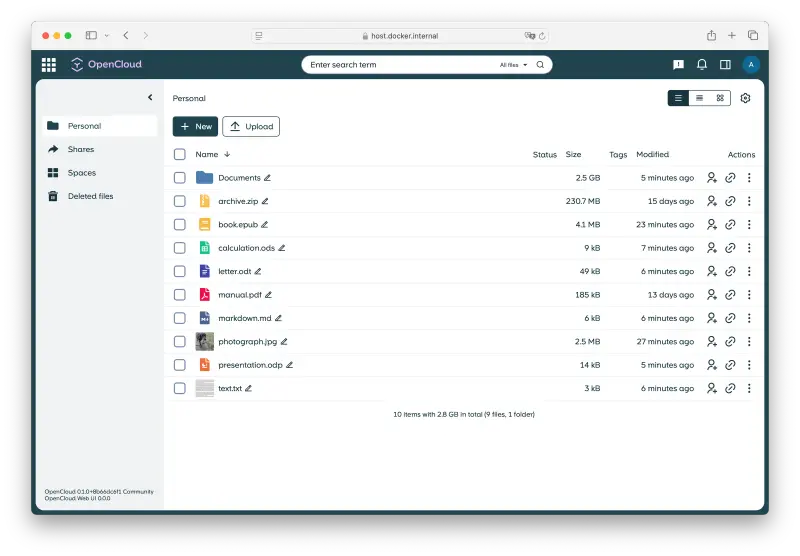The image size is (800, 556).
Task: Open Safari sidebar dropdown chevron
Action: pos(107,35)
